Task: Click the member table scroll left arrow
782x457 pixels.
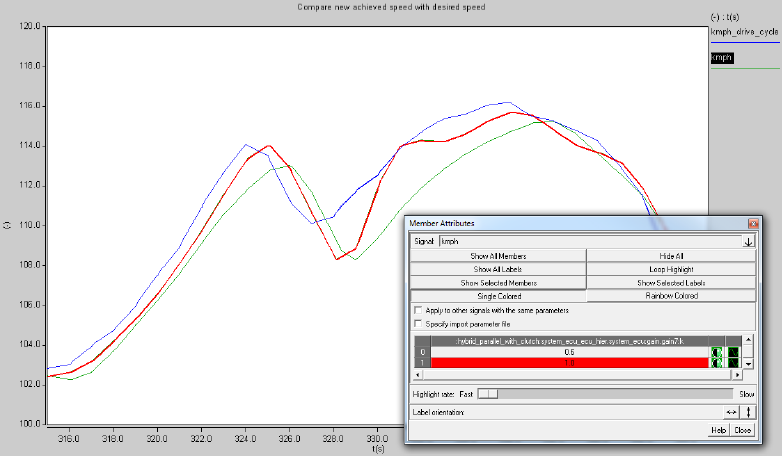Action: coord(418,374)
